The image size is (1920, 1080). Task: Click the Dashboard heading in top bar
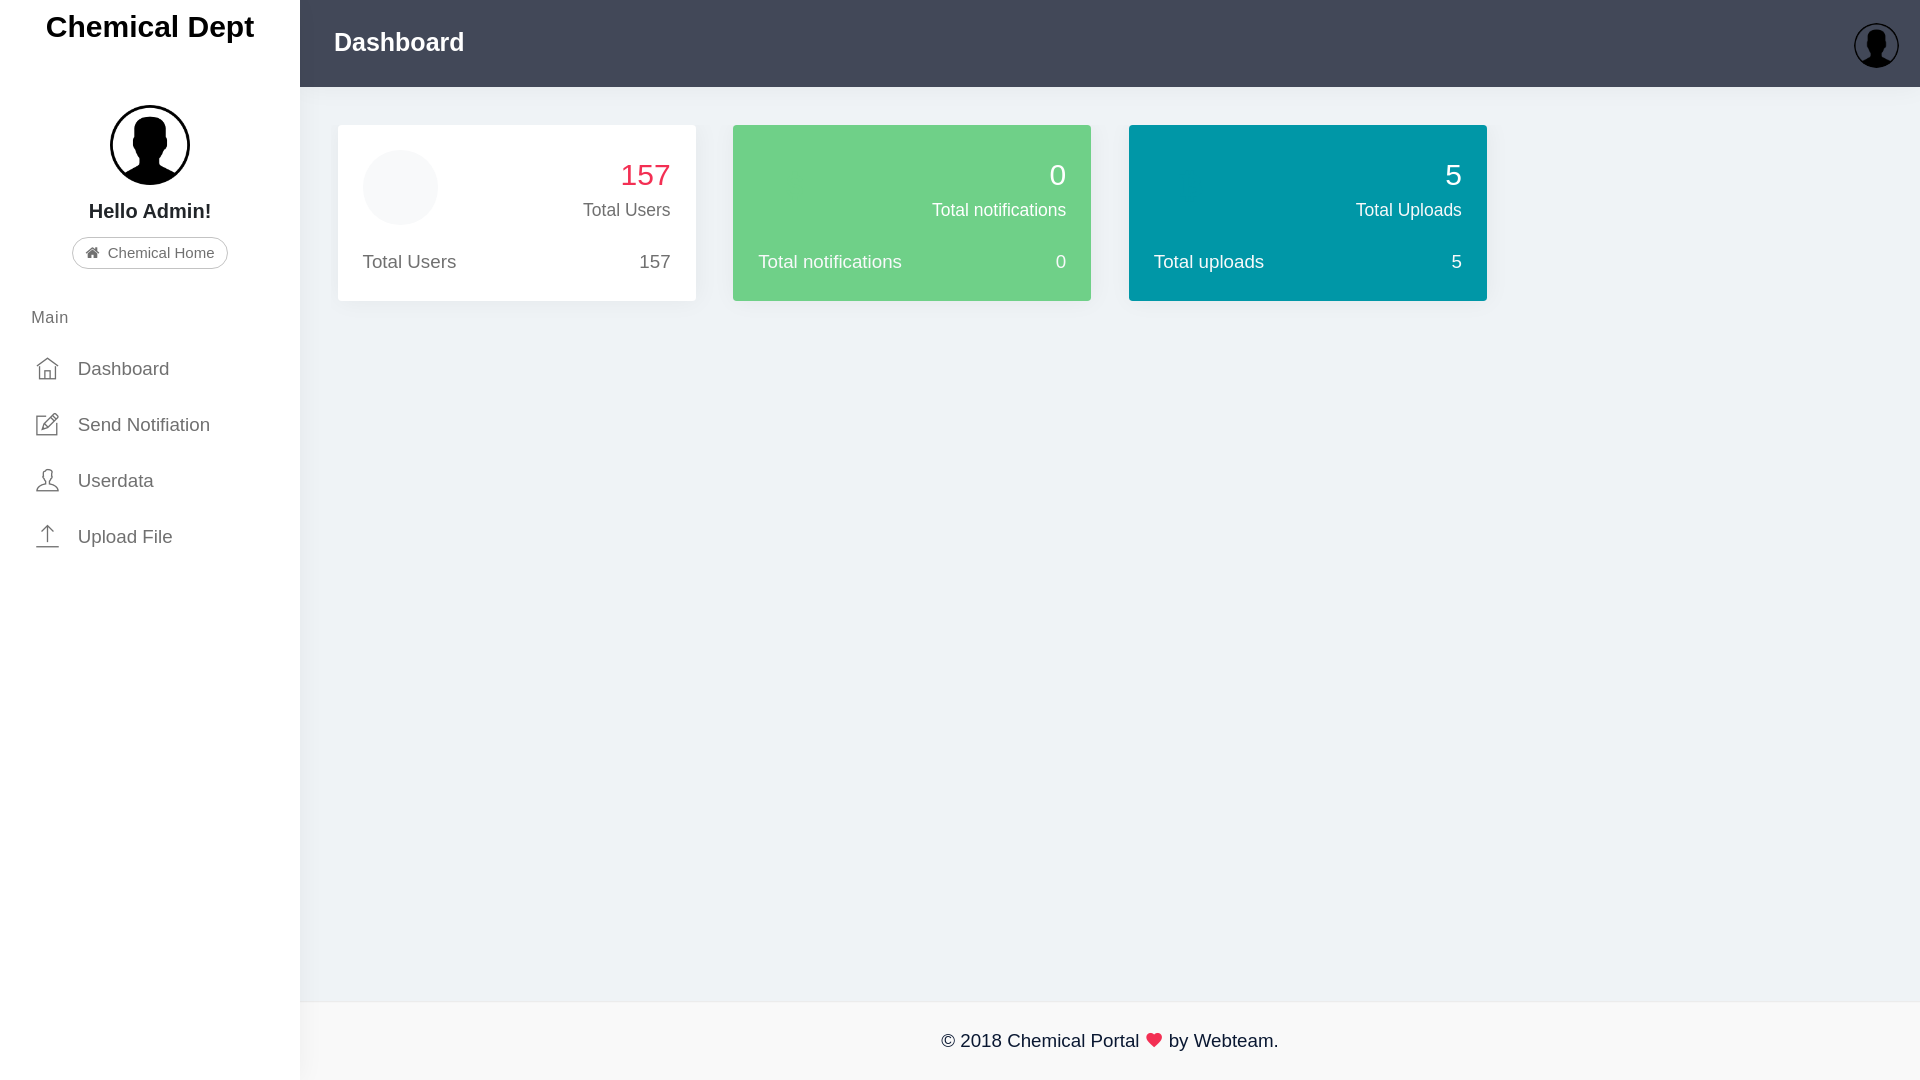(x=398, y=43)
